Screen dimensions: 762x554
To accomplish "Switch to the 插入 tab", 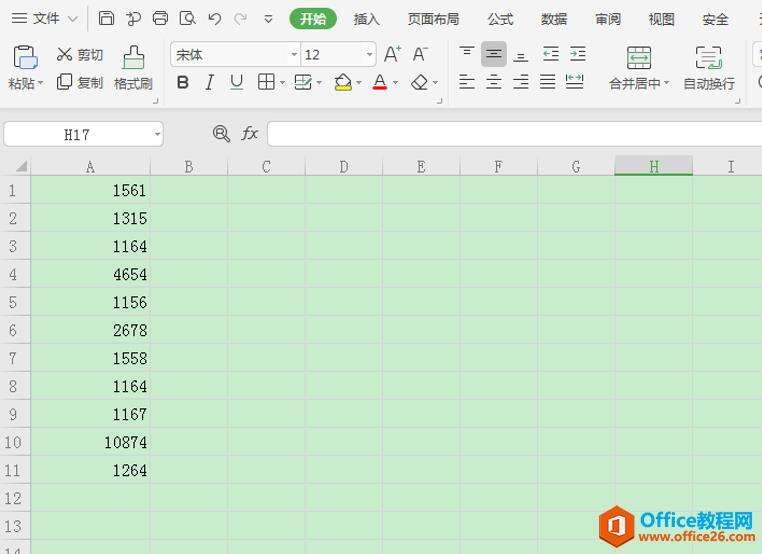I will (x=366, y=19).
